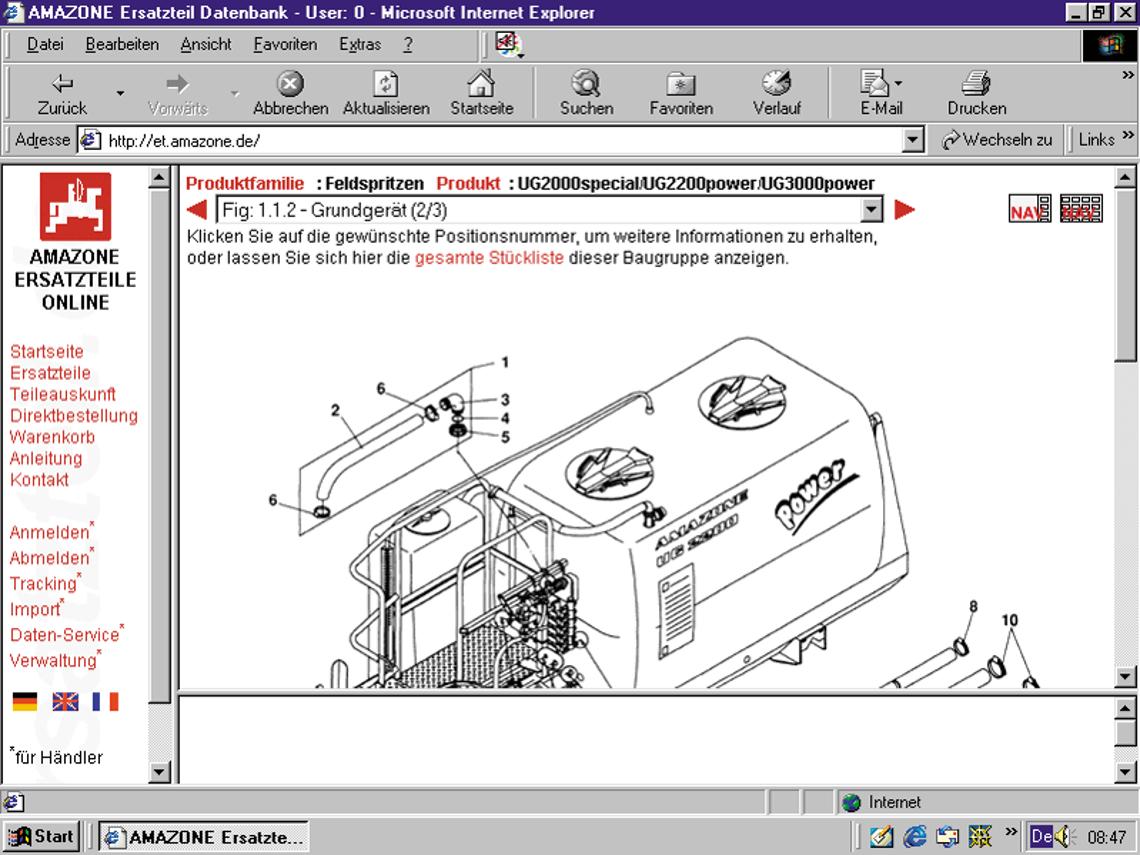
Task: Click sidebar frame scroll down arrow
Action: pos(159,771)
